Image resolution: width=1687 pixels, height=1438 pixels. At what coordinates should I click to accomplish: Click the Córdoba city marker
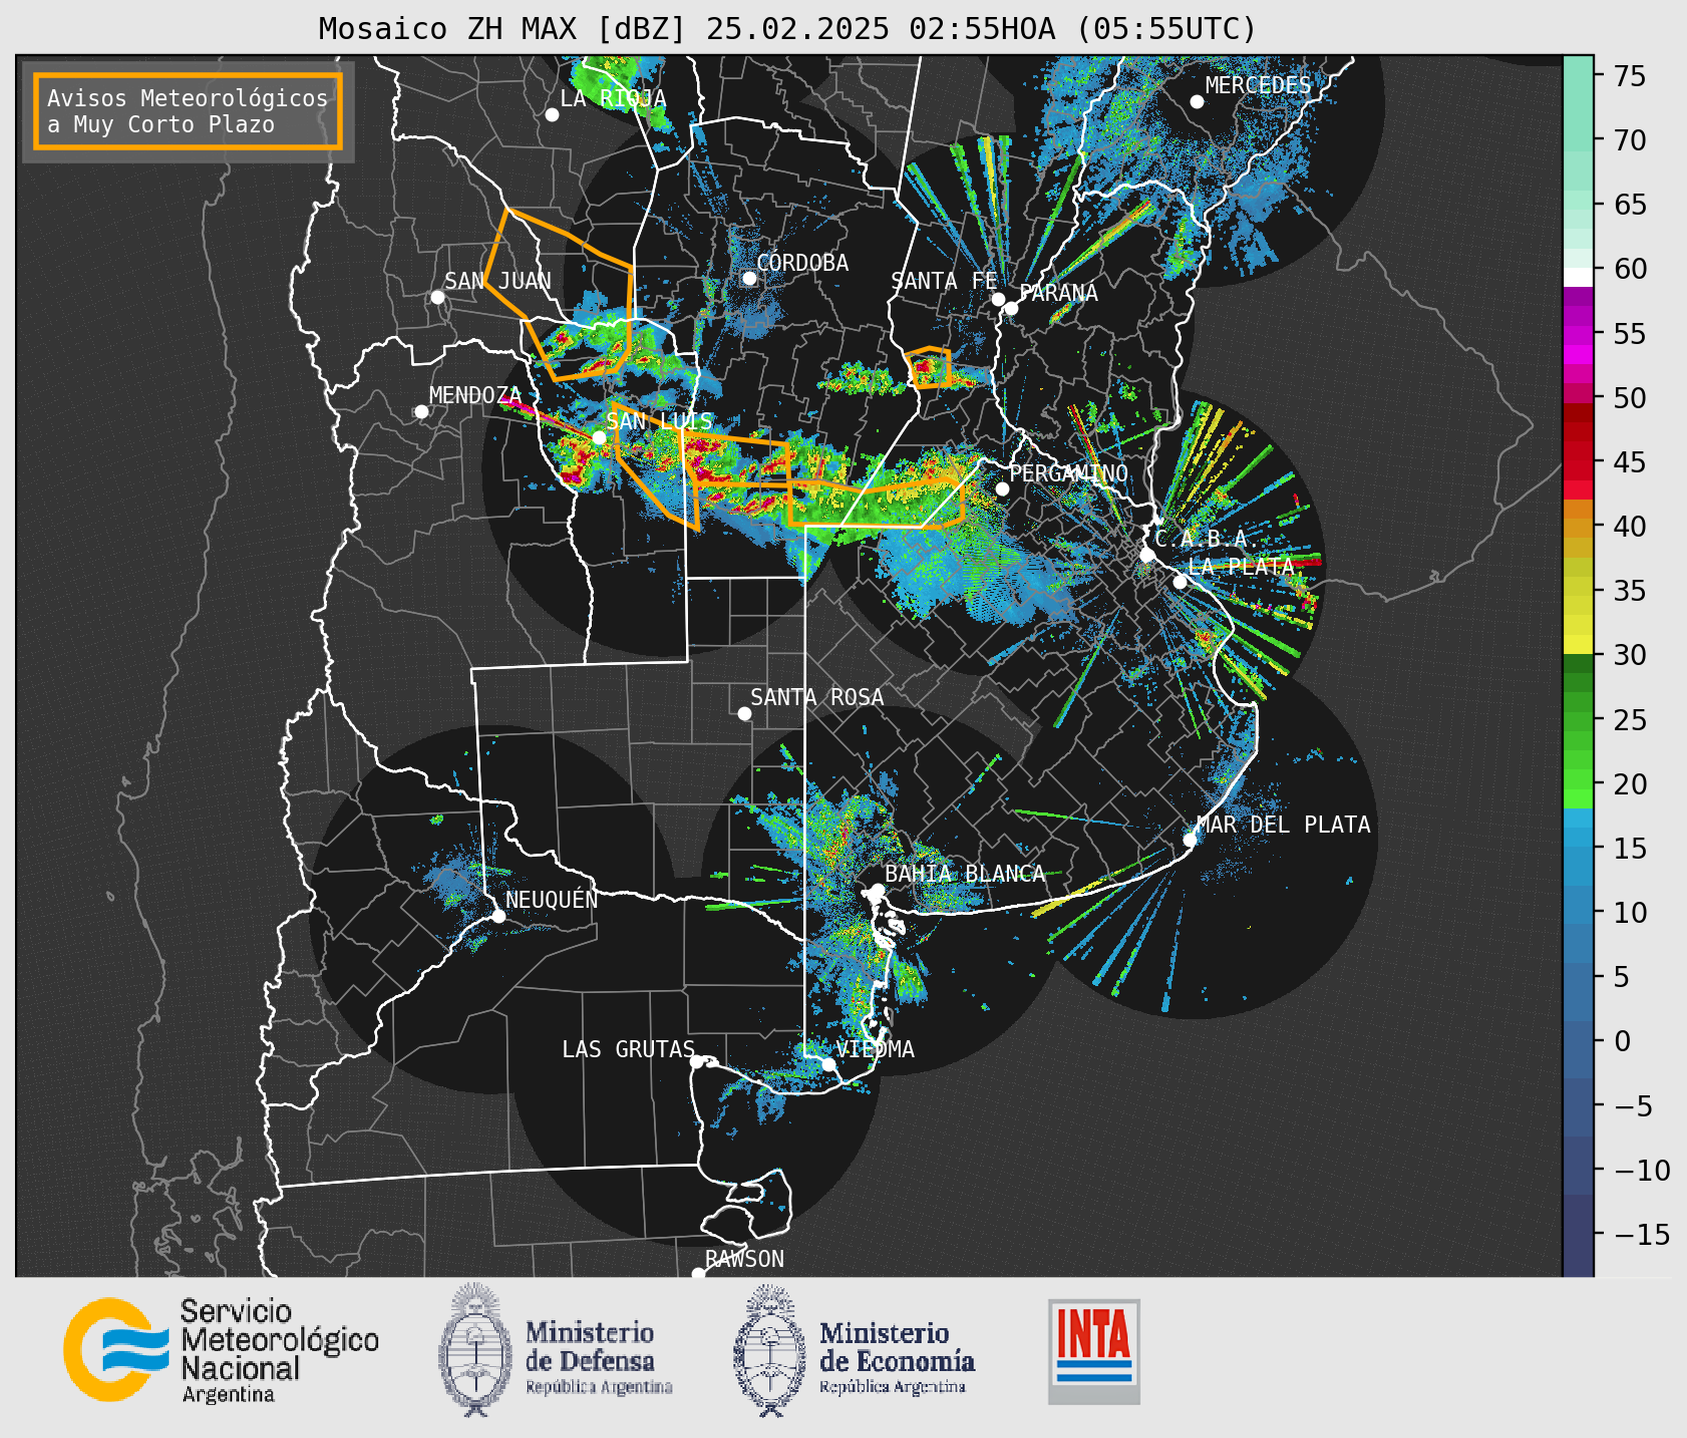click(749, 278)
